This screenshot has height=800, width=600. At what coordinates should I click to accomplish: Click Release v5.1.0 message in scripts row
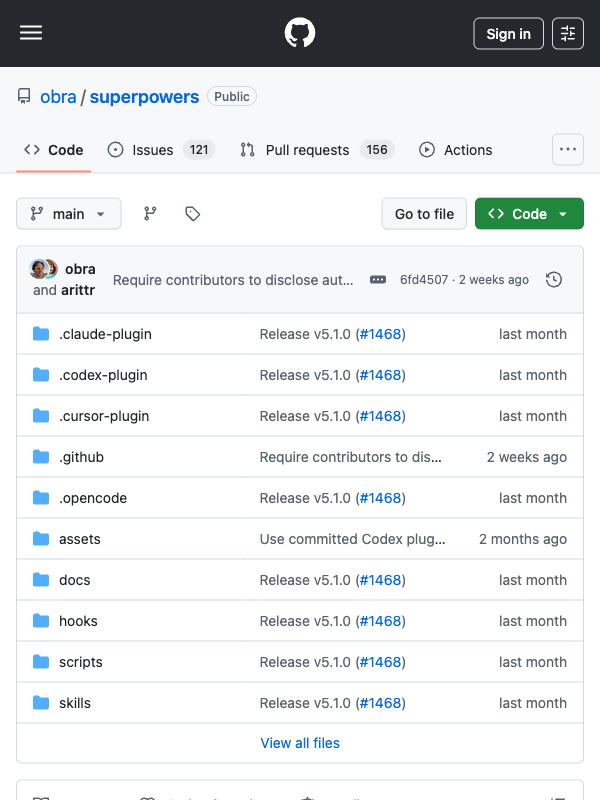[305, 662]
